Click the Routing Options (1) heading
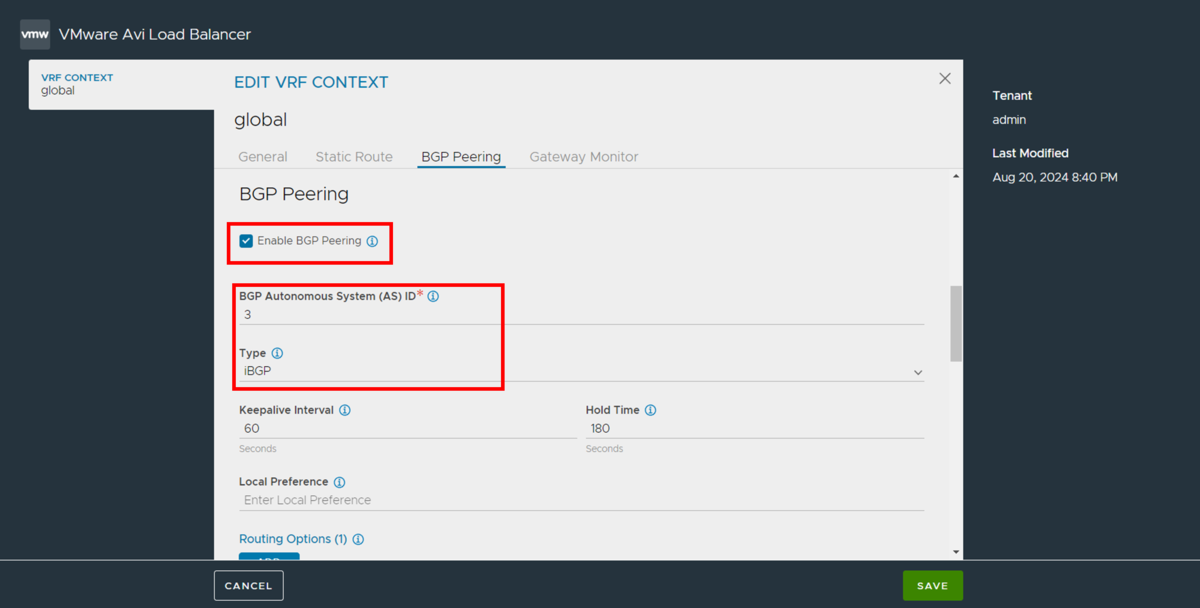Image resolution: width=1200 pixels, height=608 pixels. click(293, 539)
